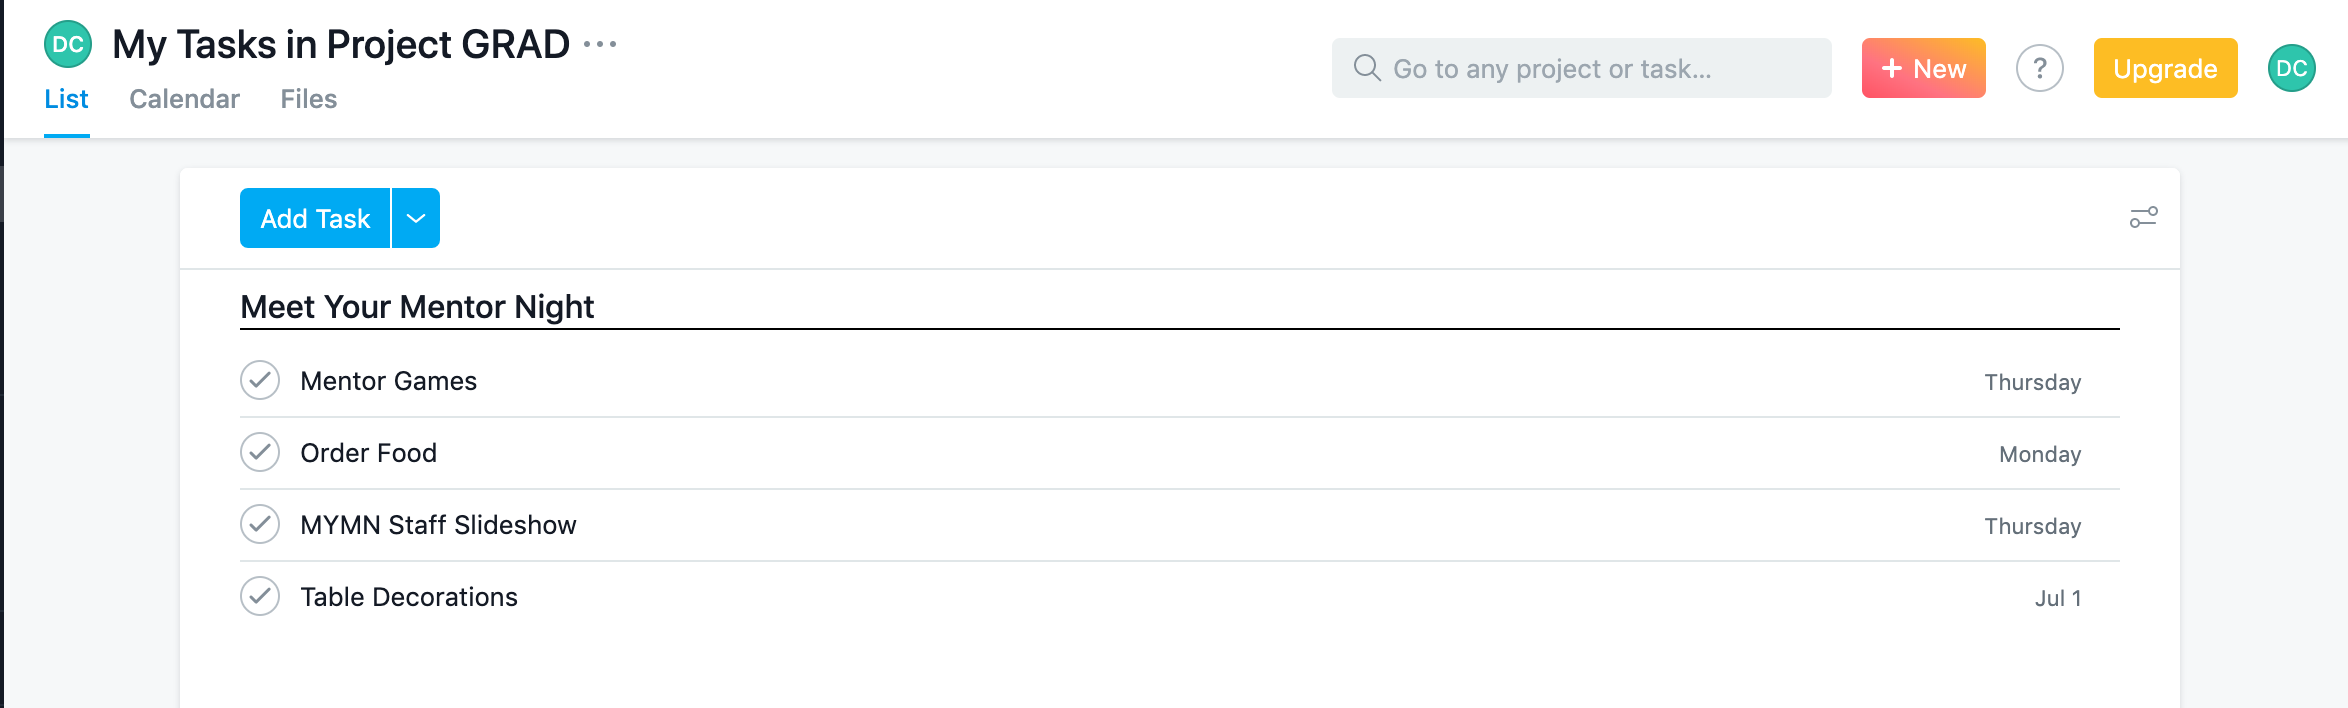Open the help question mark icon
Image resolution: width=2348 pixels, height=708 pixels.
[x=2039, y=68]
